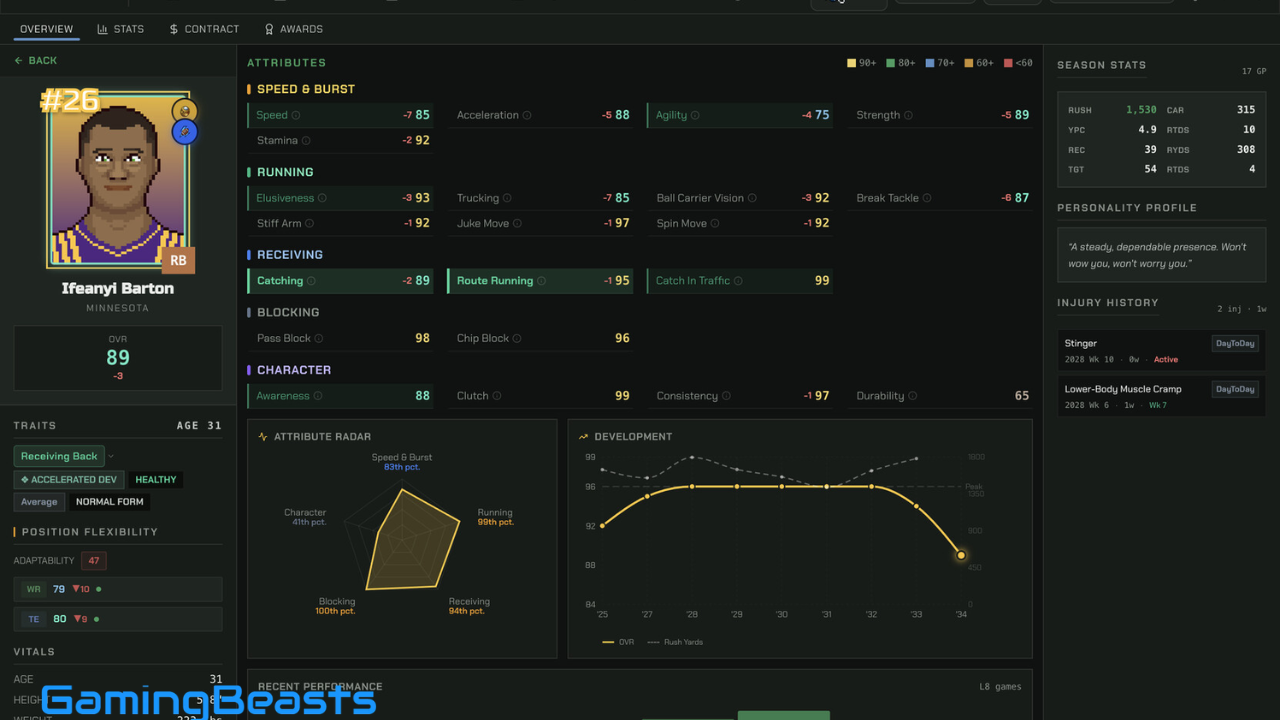This screenshot has width=1280, height=720.
Task: Click the Acceleration info icon
Action: [527, 115]
